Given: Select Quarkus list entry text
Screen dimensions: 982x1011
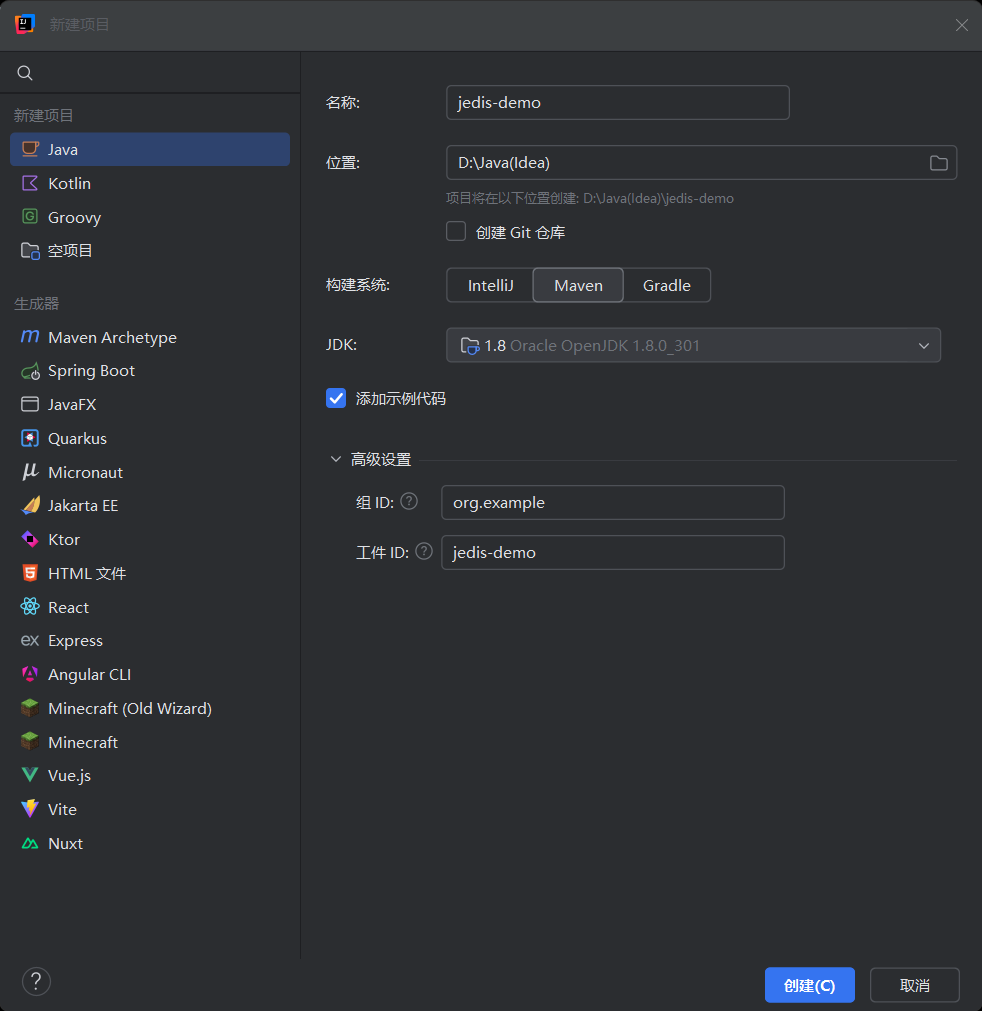Looking at the screenshot, I should tap(77, 438).
